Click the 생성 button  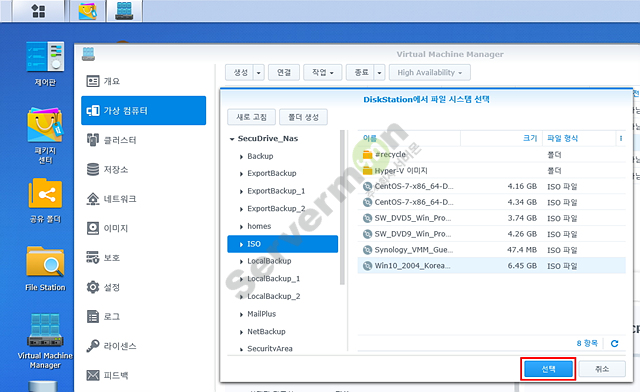coord(240,73)
